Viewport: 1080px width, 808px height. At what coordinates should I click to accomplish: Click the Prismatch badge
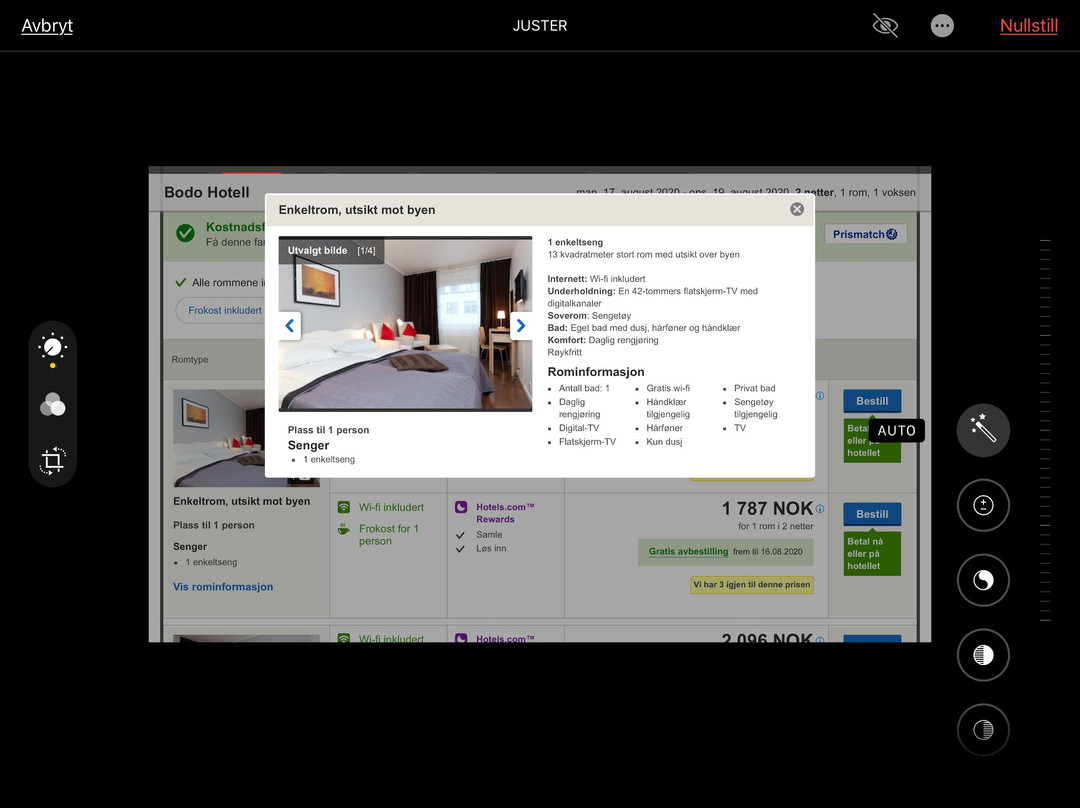point(865,234)
